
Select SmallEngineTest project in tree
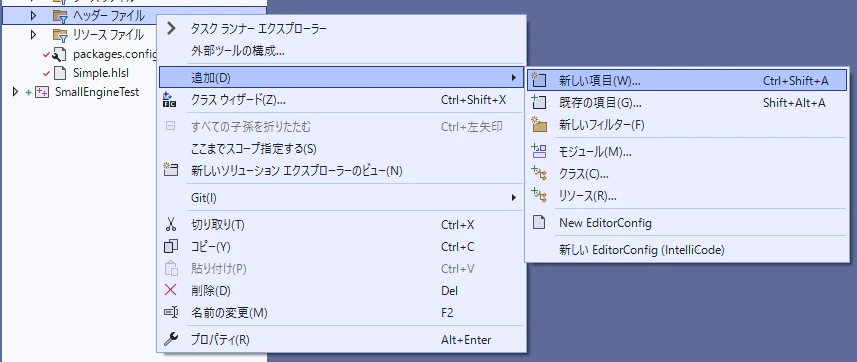[x=97, y=92]
